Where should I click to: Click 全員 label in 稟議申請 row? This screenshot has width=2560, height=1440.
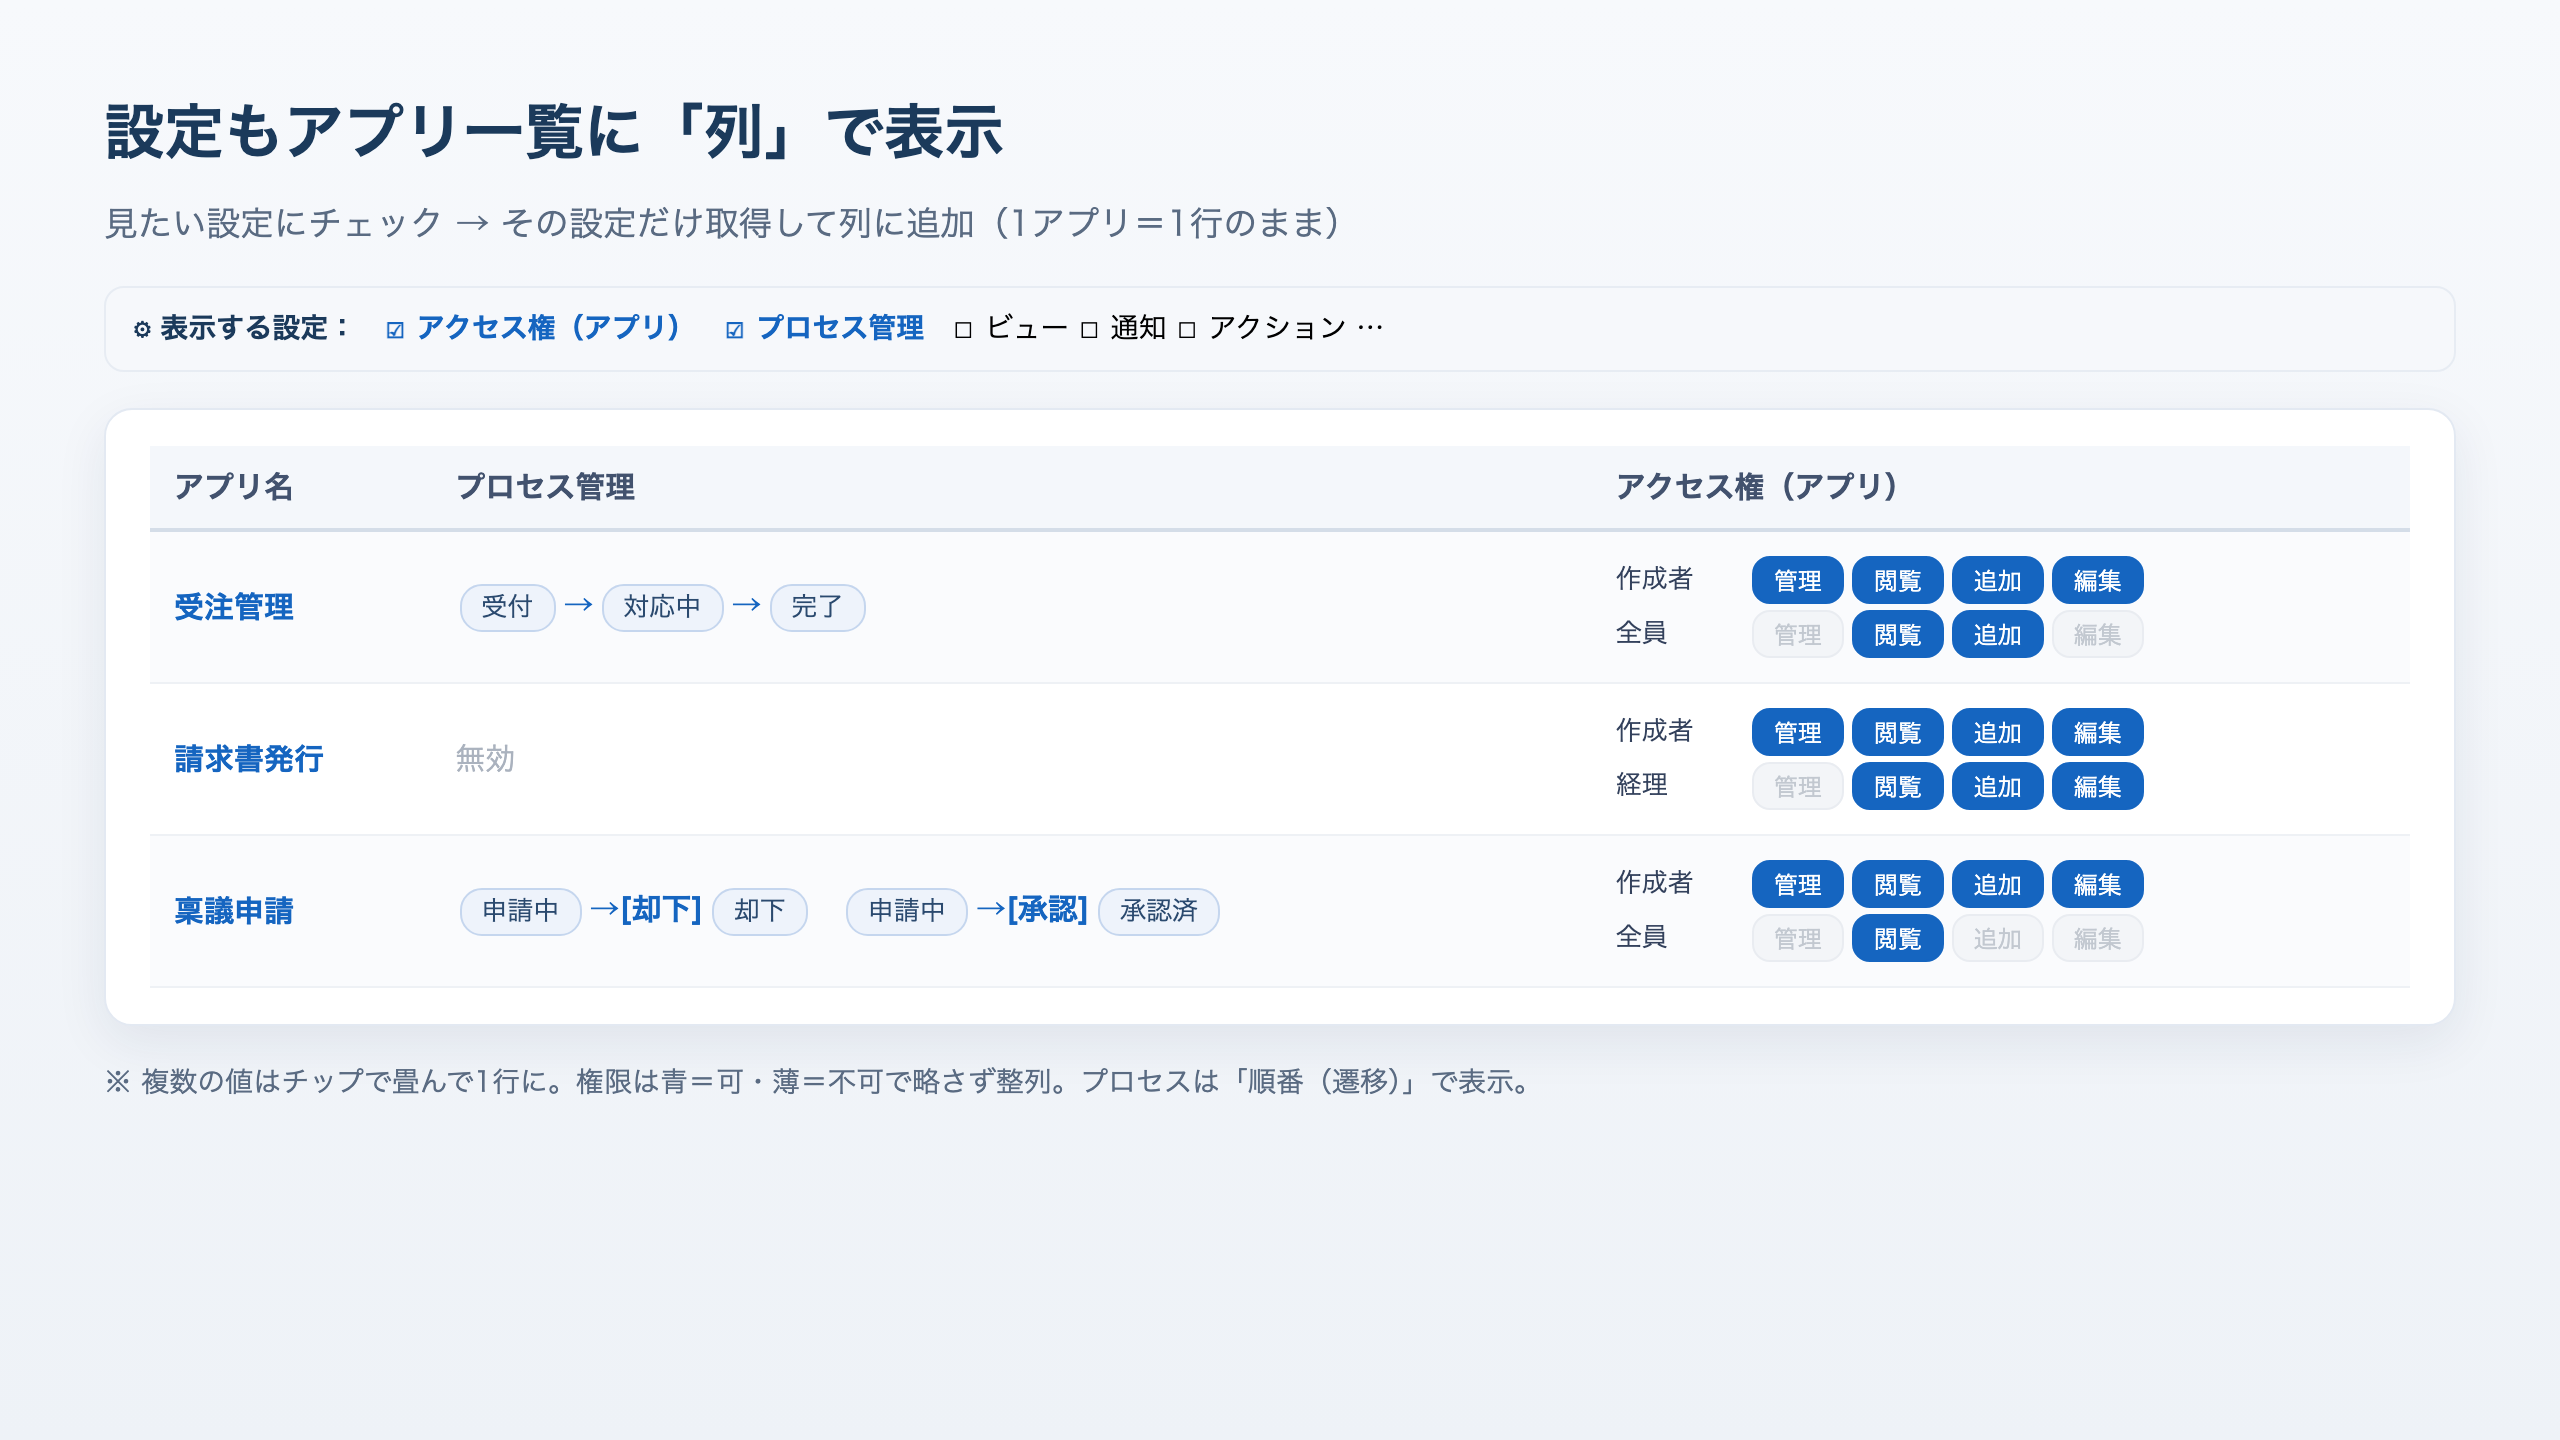coord(1641,936)
